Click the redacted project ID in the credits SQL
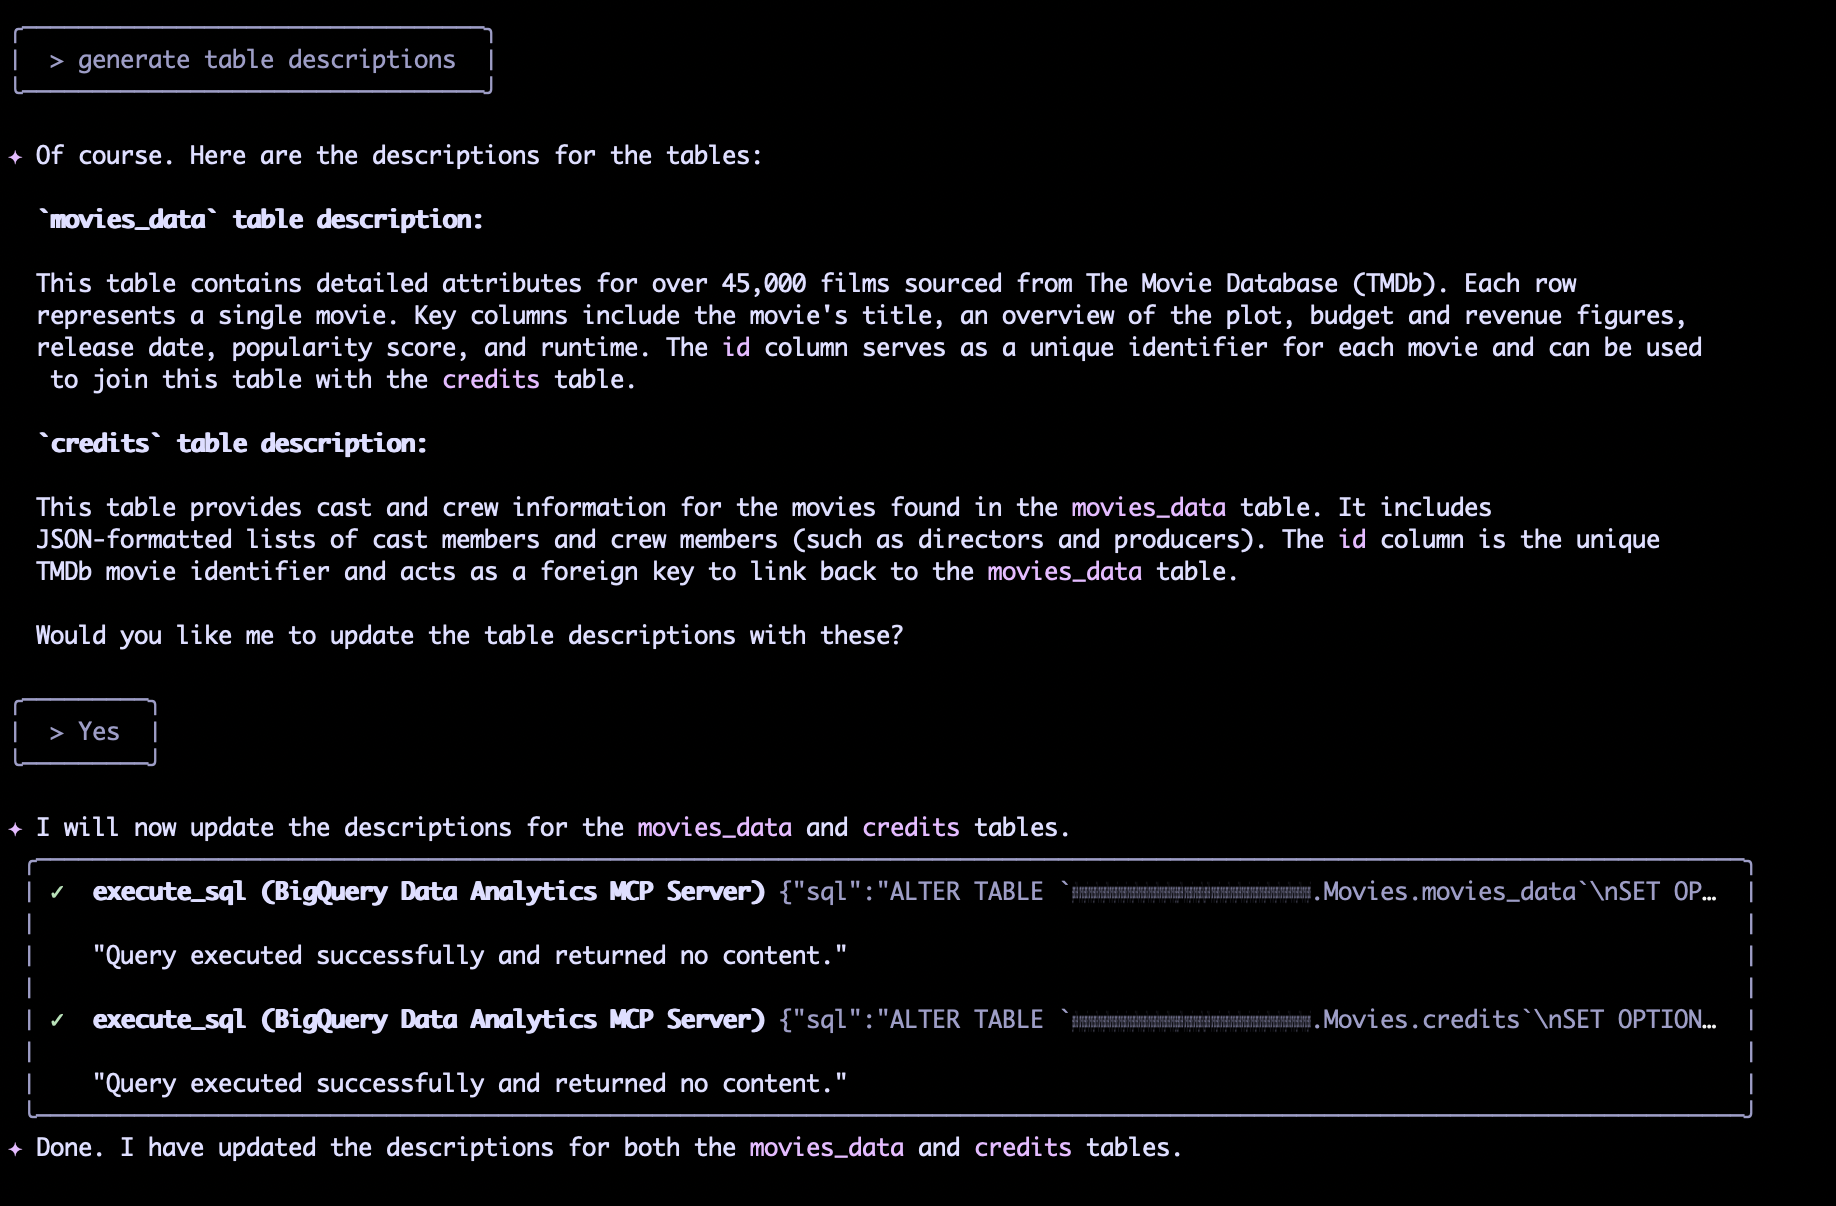The height and width of the screenshot is (1206, 1836). click(1190, 1021)
